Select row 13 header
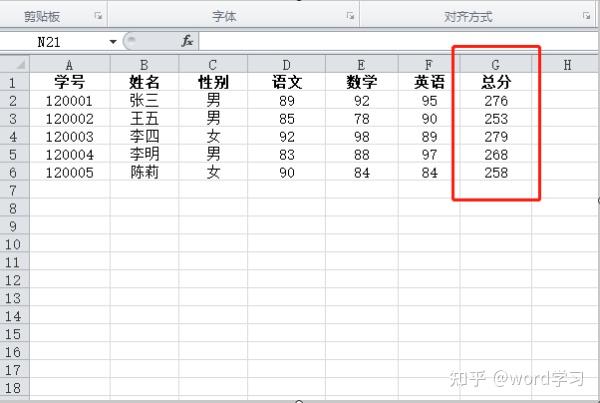Screen dimensions: 600x403 point(15,297)
